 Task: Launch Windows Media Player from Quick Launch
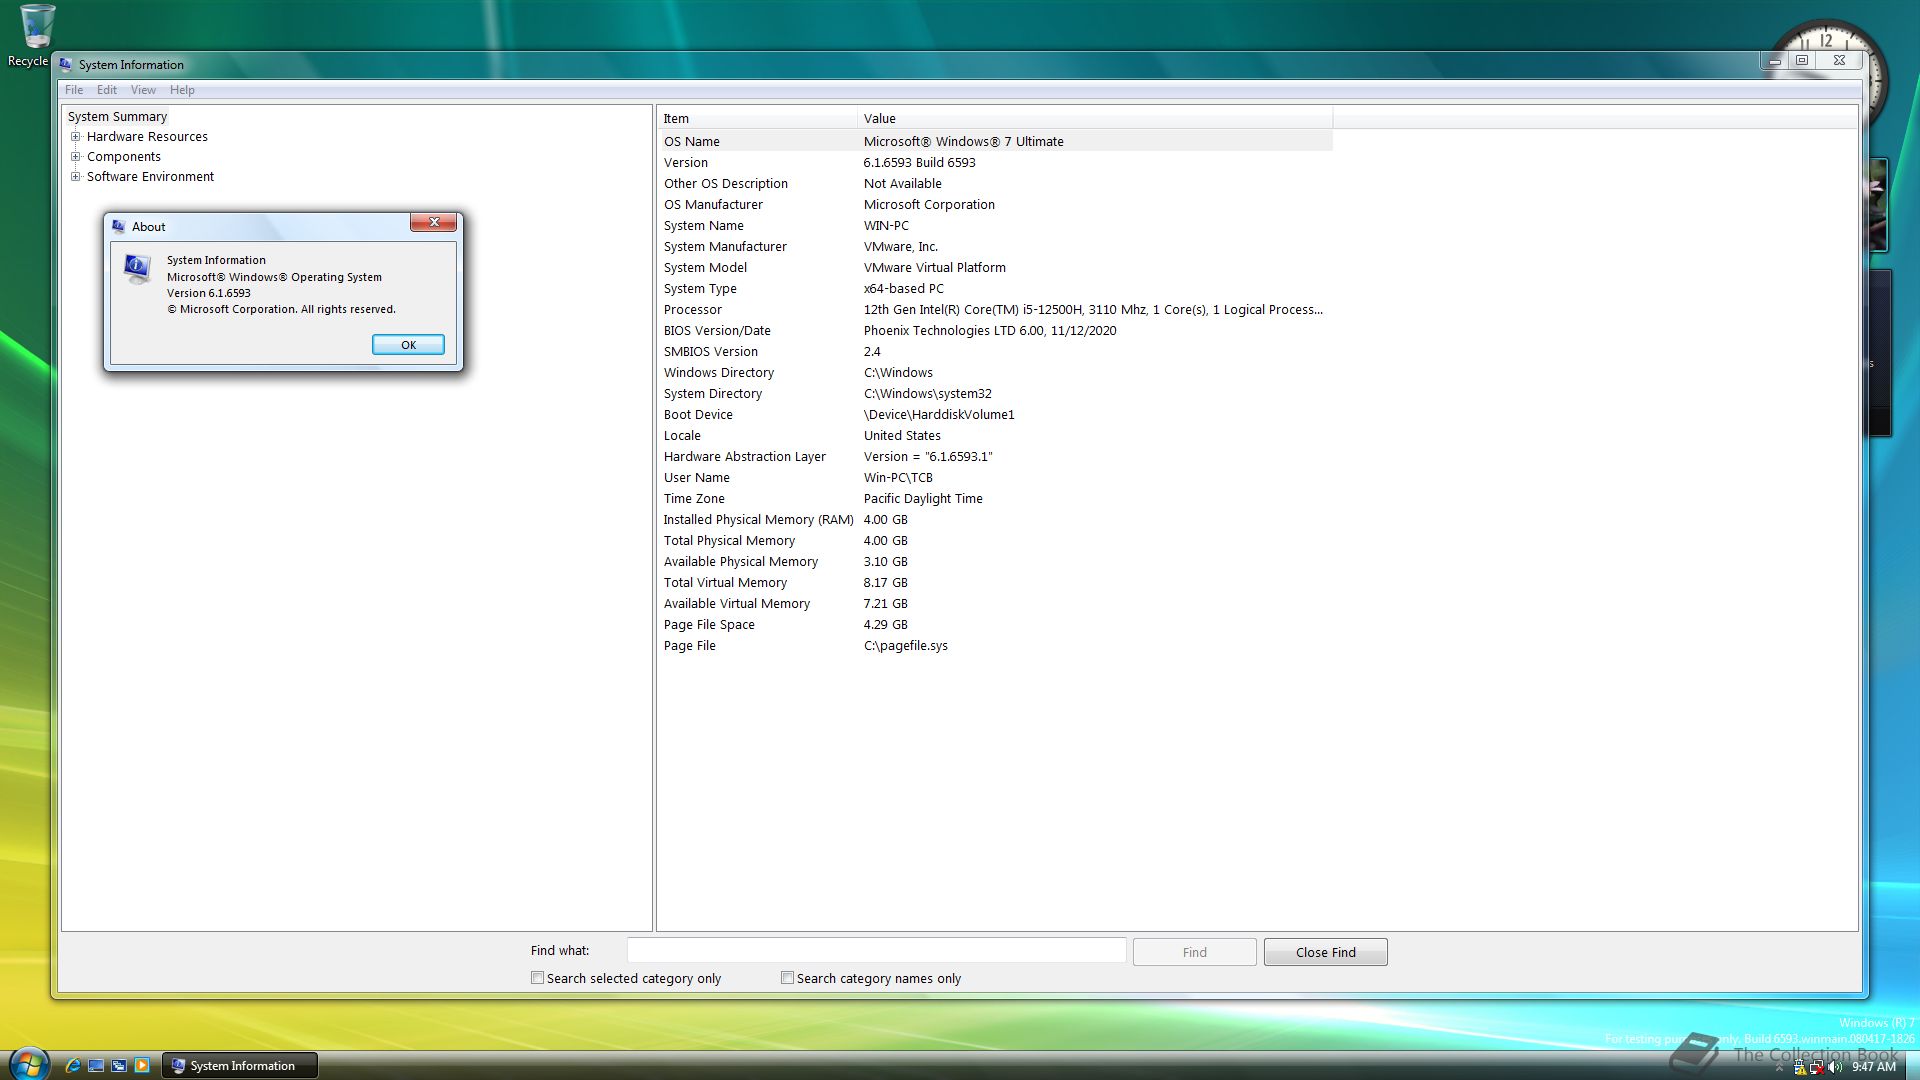tap(142, 1066)
